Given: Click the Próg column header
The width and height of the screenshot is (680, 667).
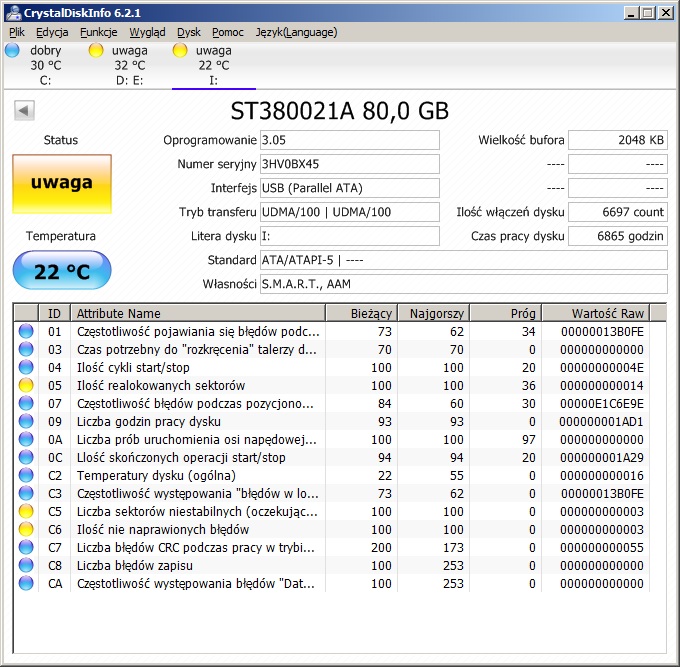Looking at the screenshot, I should [505, 313].
